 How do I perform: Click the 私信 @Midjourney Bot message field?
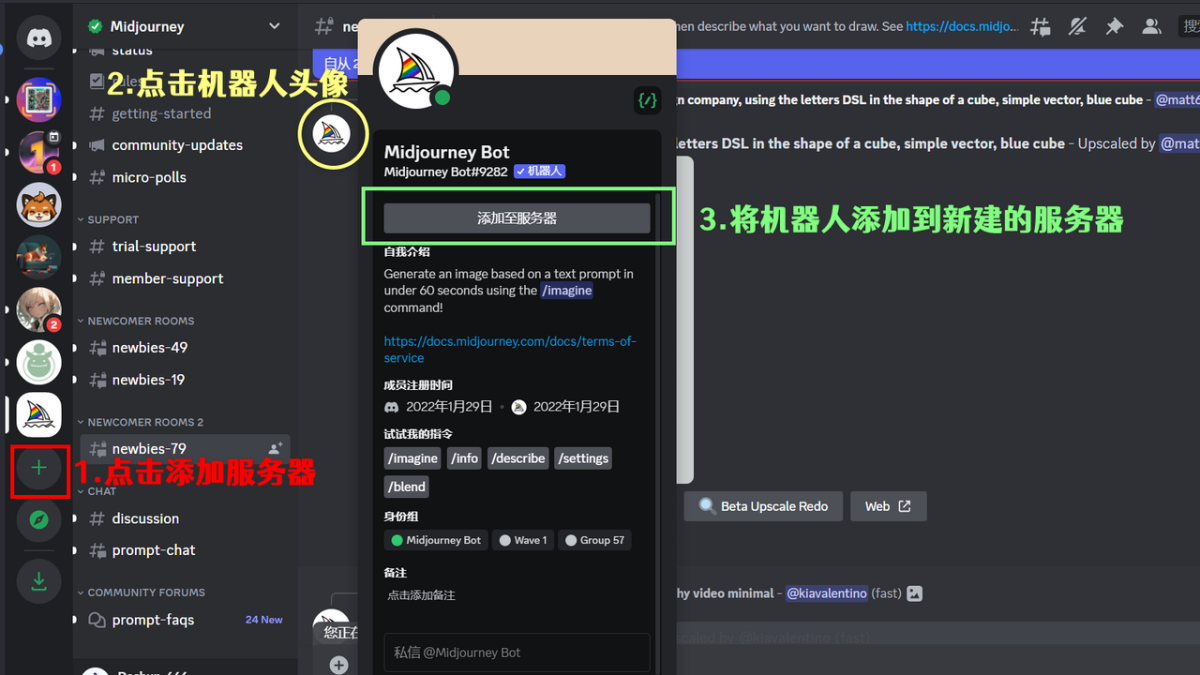[517, 652]
